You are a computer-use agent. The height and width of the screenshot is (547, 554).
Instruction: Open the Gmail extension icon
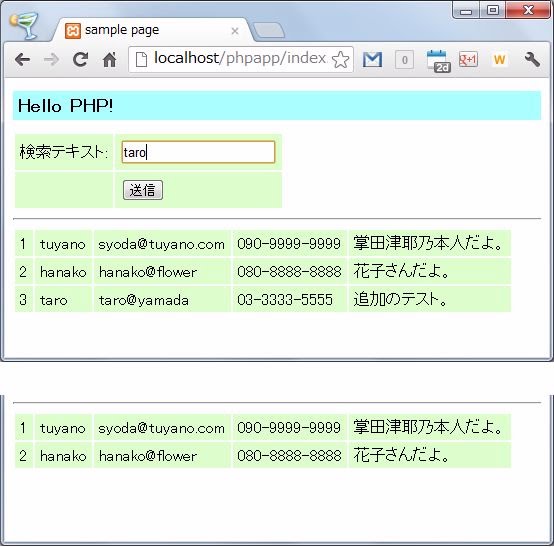pyautogui.click(x=372, y=59)
